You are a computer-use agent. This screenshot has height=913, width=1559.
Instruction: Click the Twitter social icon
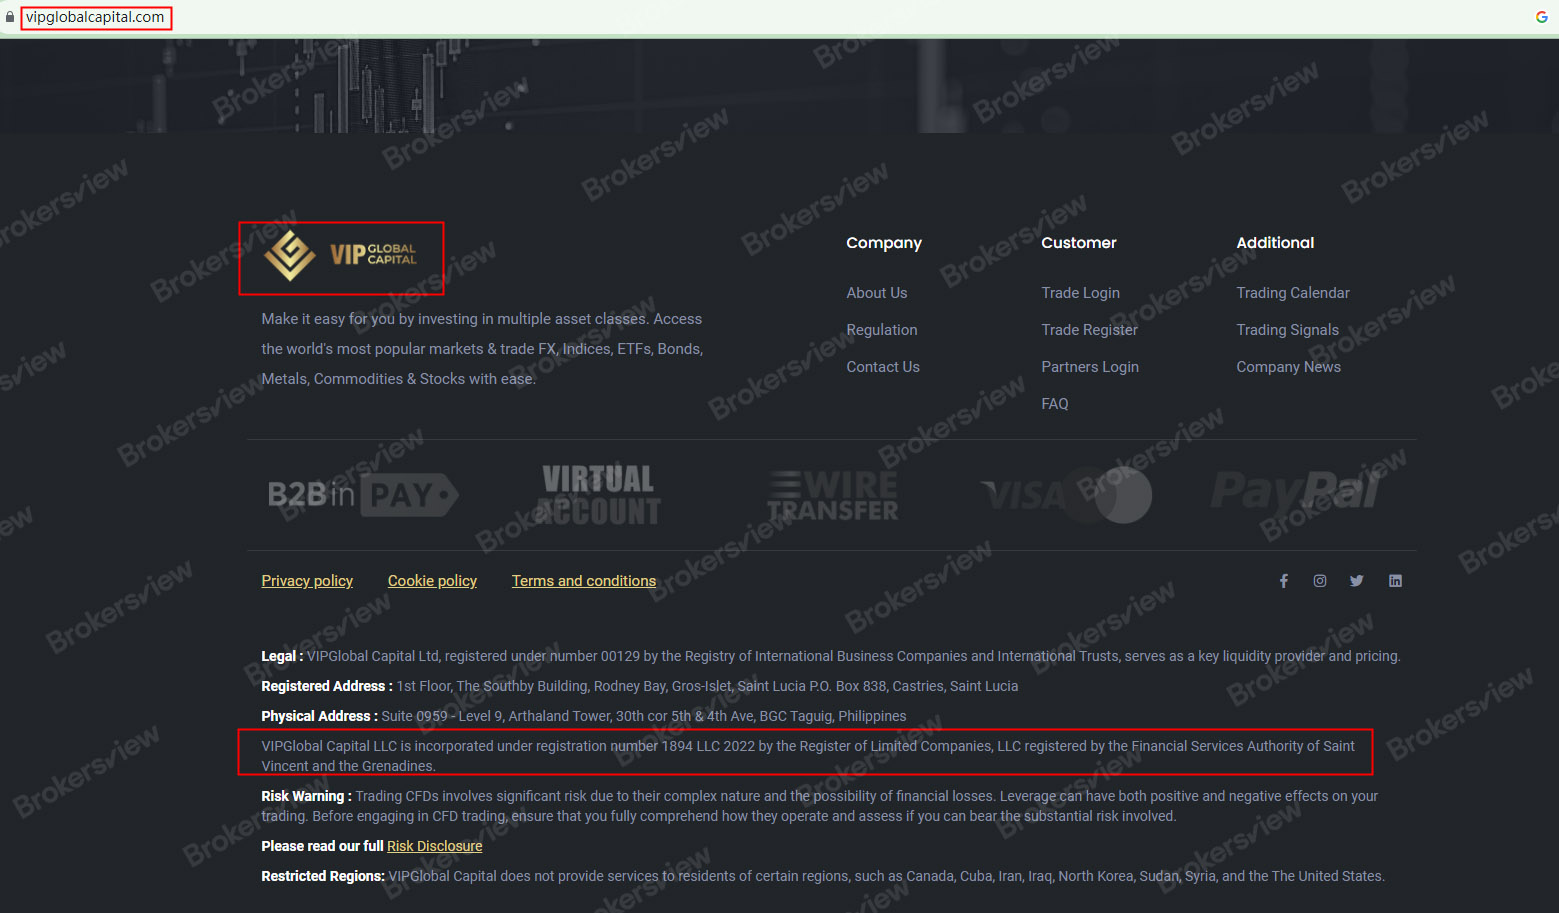pyautogui.click(x=1356, y=580)
